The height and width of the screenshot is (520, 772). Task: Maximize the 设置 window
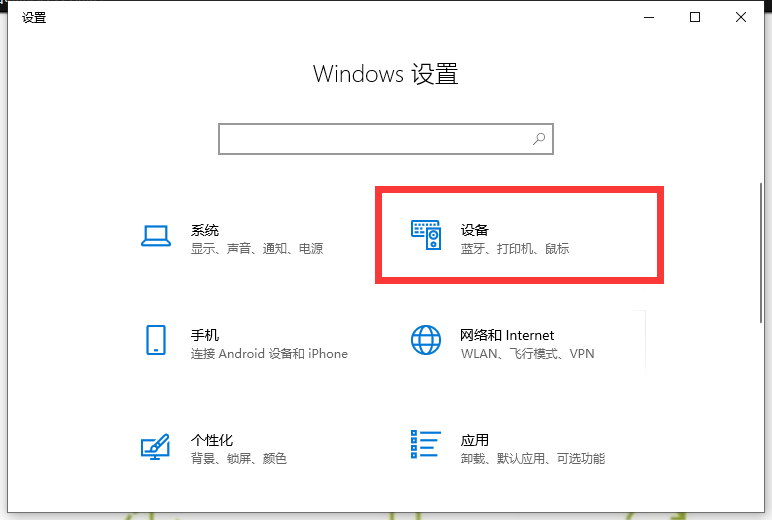[695, 17]
